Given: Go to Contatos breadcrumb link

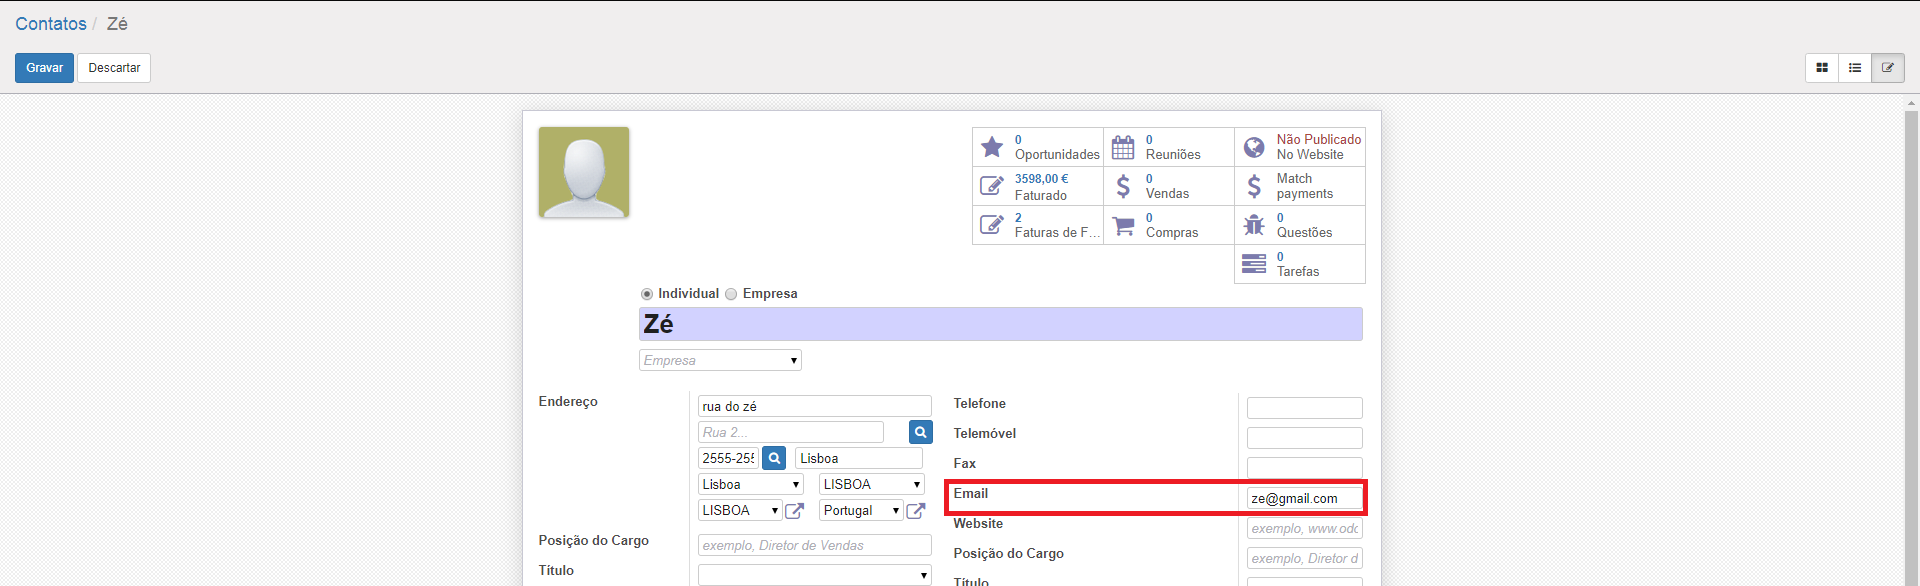Looking at the screenshot, I should pos(51,24).
